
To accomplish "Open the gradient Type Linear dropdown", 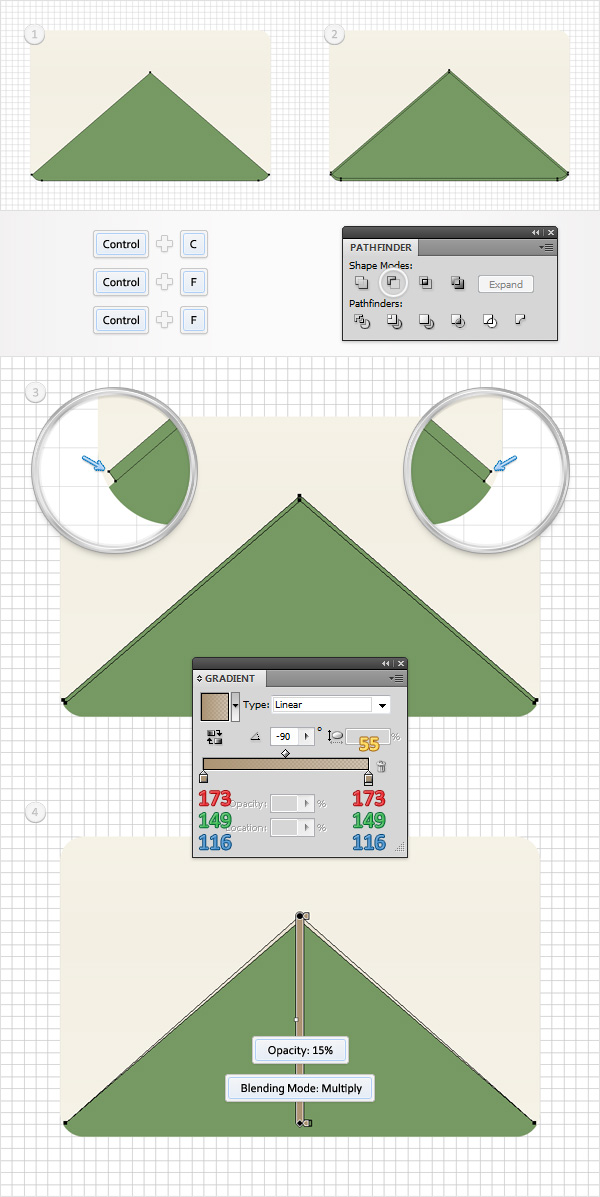I will (332, 705).
